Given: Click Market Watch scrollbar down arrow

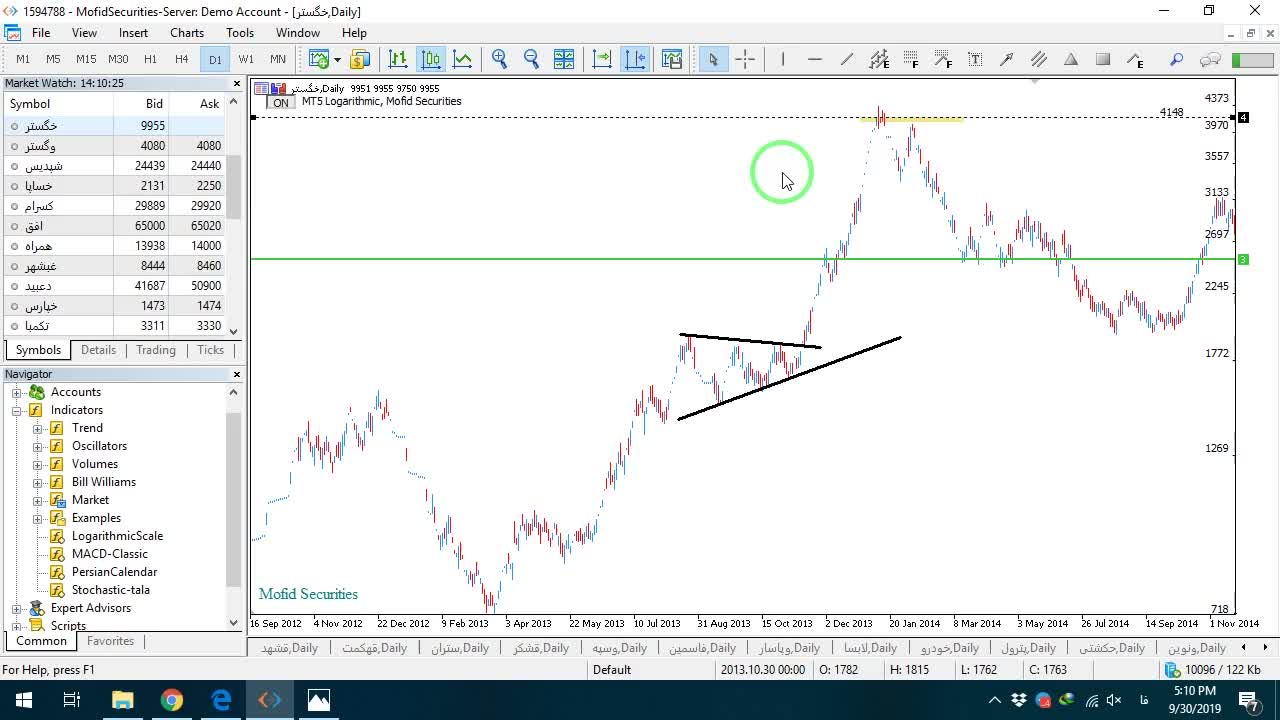Looking at the screenshot, I should coord(234,331).
